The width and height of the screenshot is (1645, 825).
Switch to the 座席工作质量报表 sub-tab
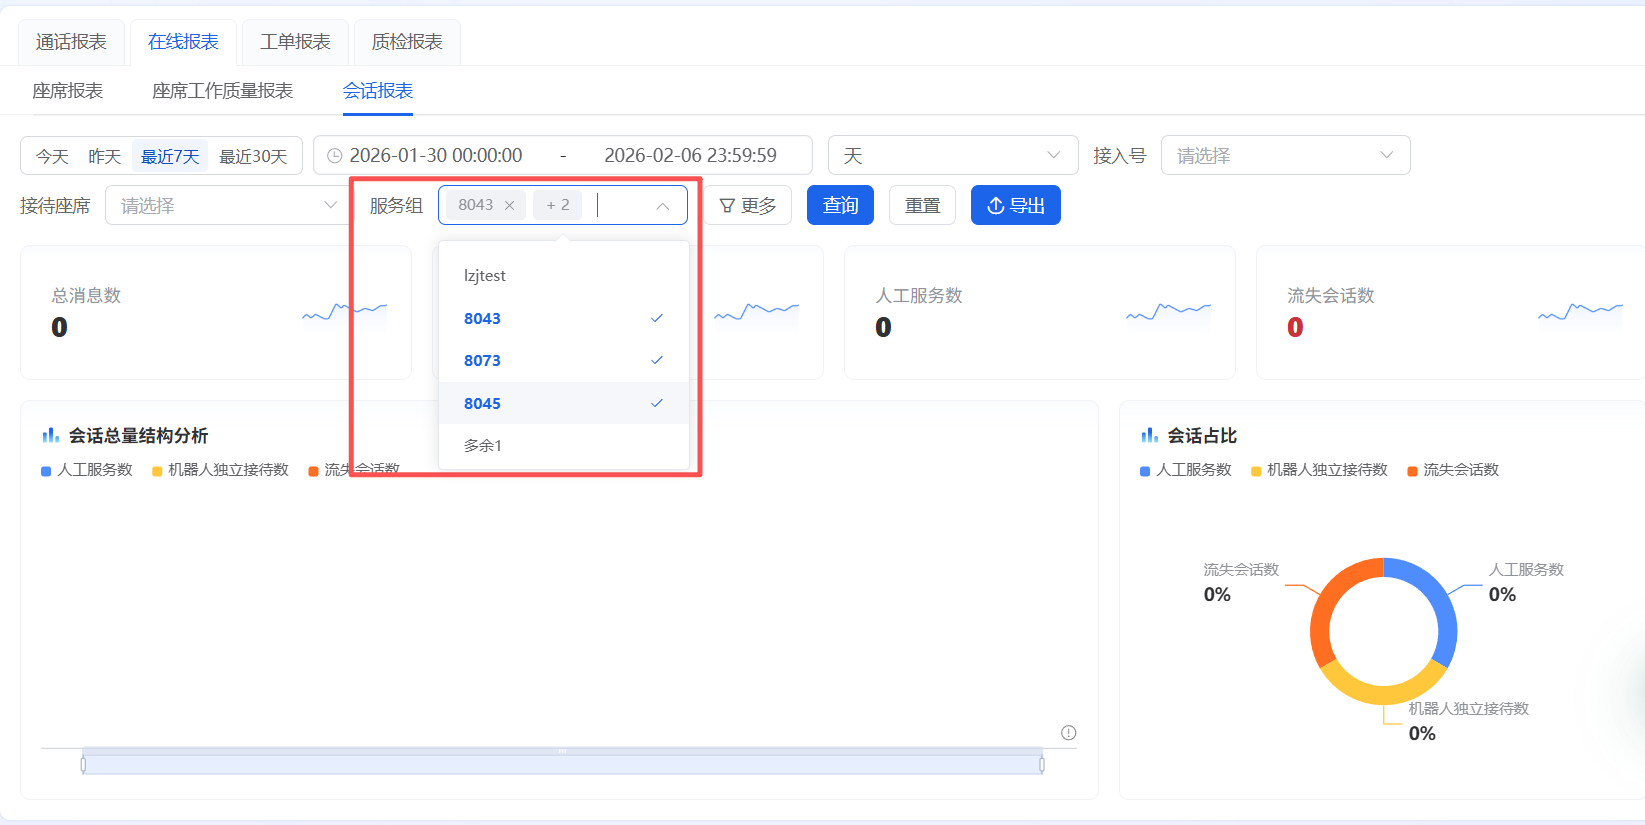pyautogui.click(x=222, y=91)
